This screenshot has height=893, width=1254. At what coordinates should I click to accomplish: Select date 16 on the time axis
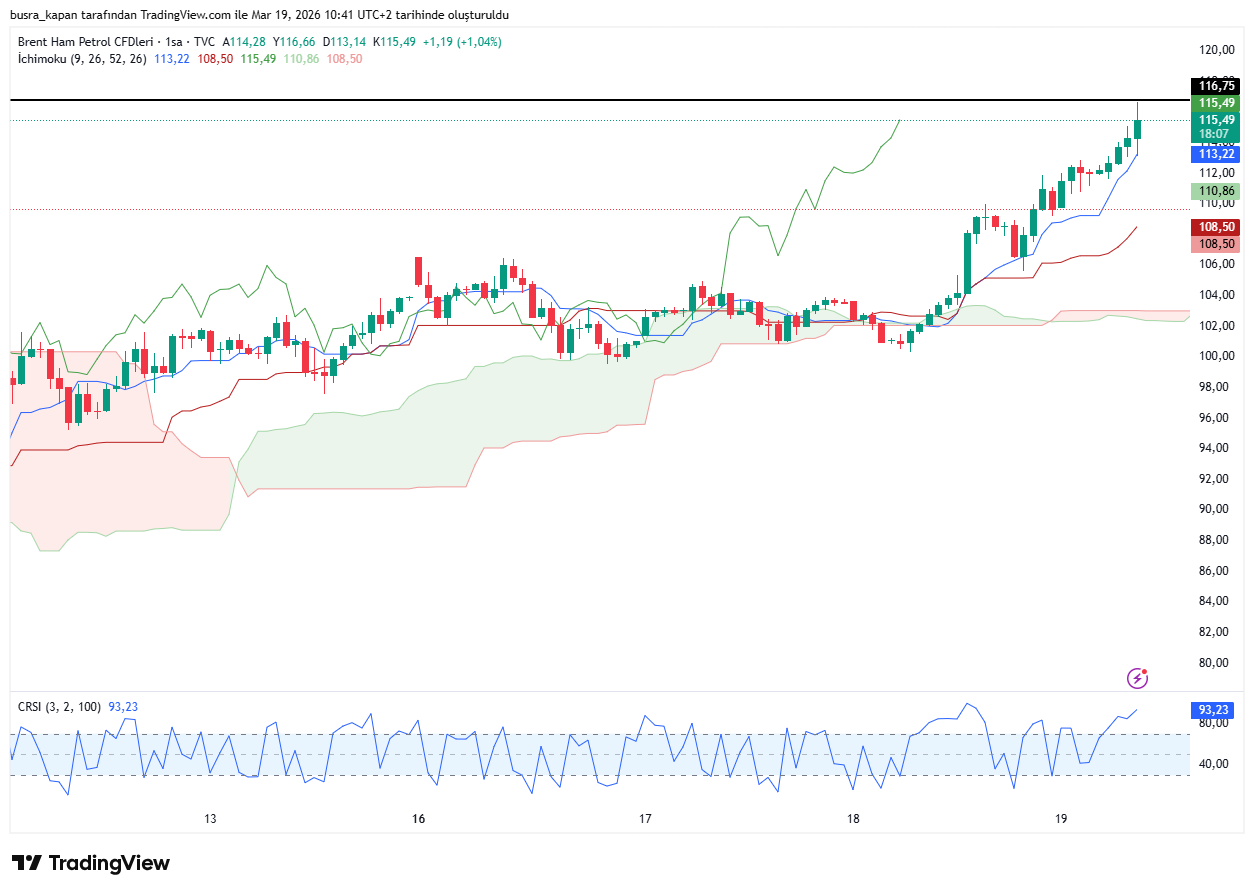click(418, 819)
